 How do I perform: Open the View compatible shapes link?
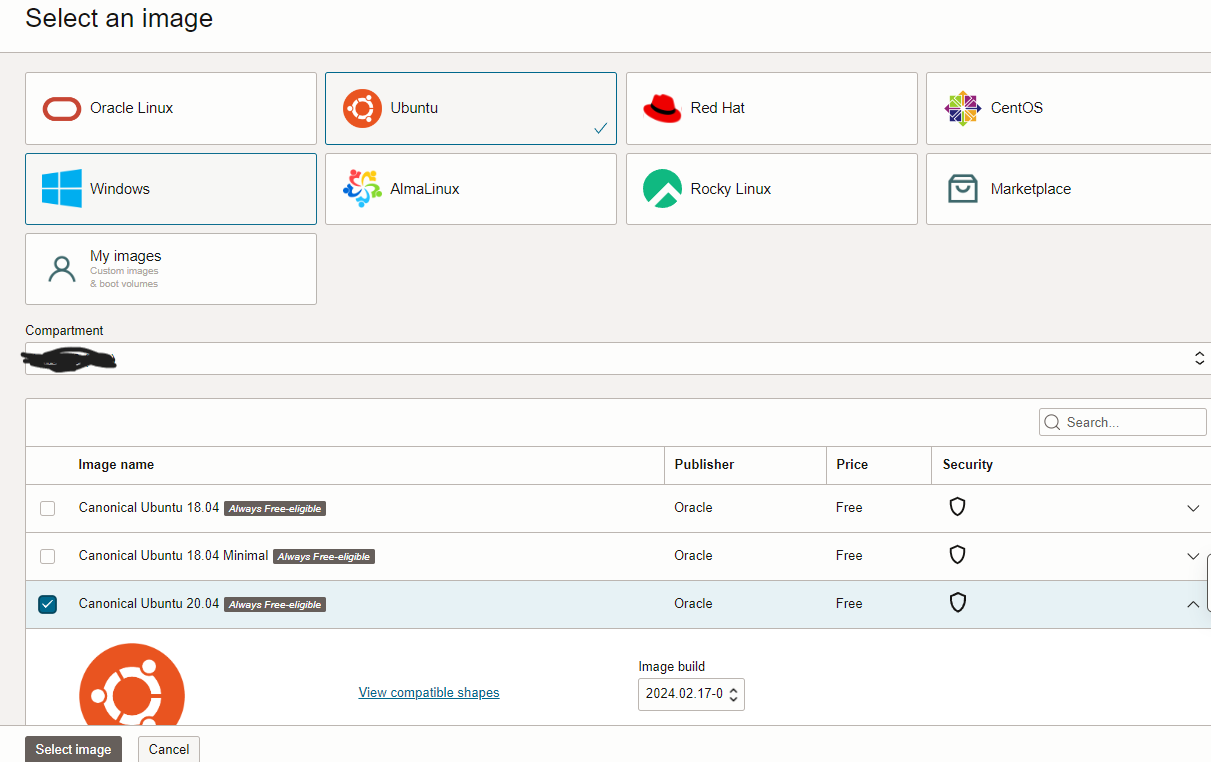(429, 692)
